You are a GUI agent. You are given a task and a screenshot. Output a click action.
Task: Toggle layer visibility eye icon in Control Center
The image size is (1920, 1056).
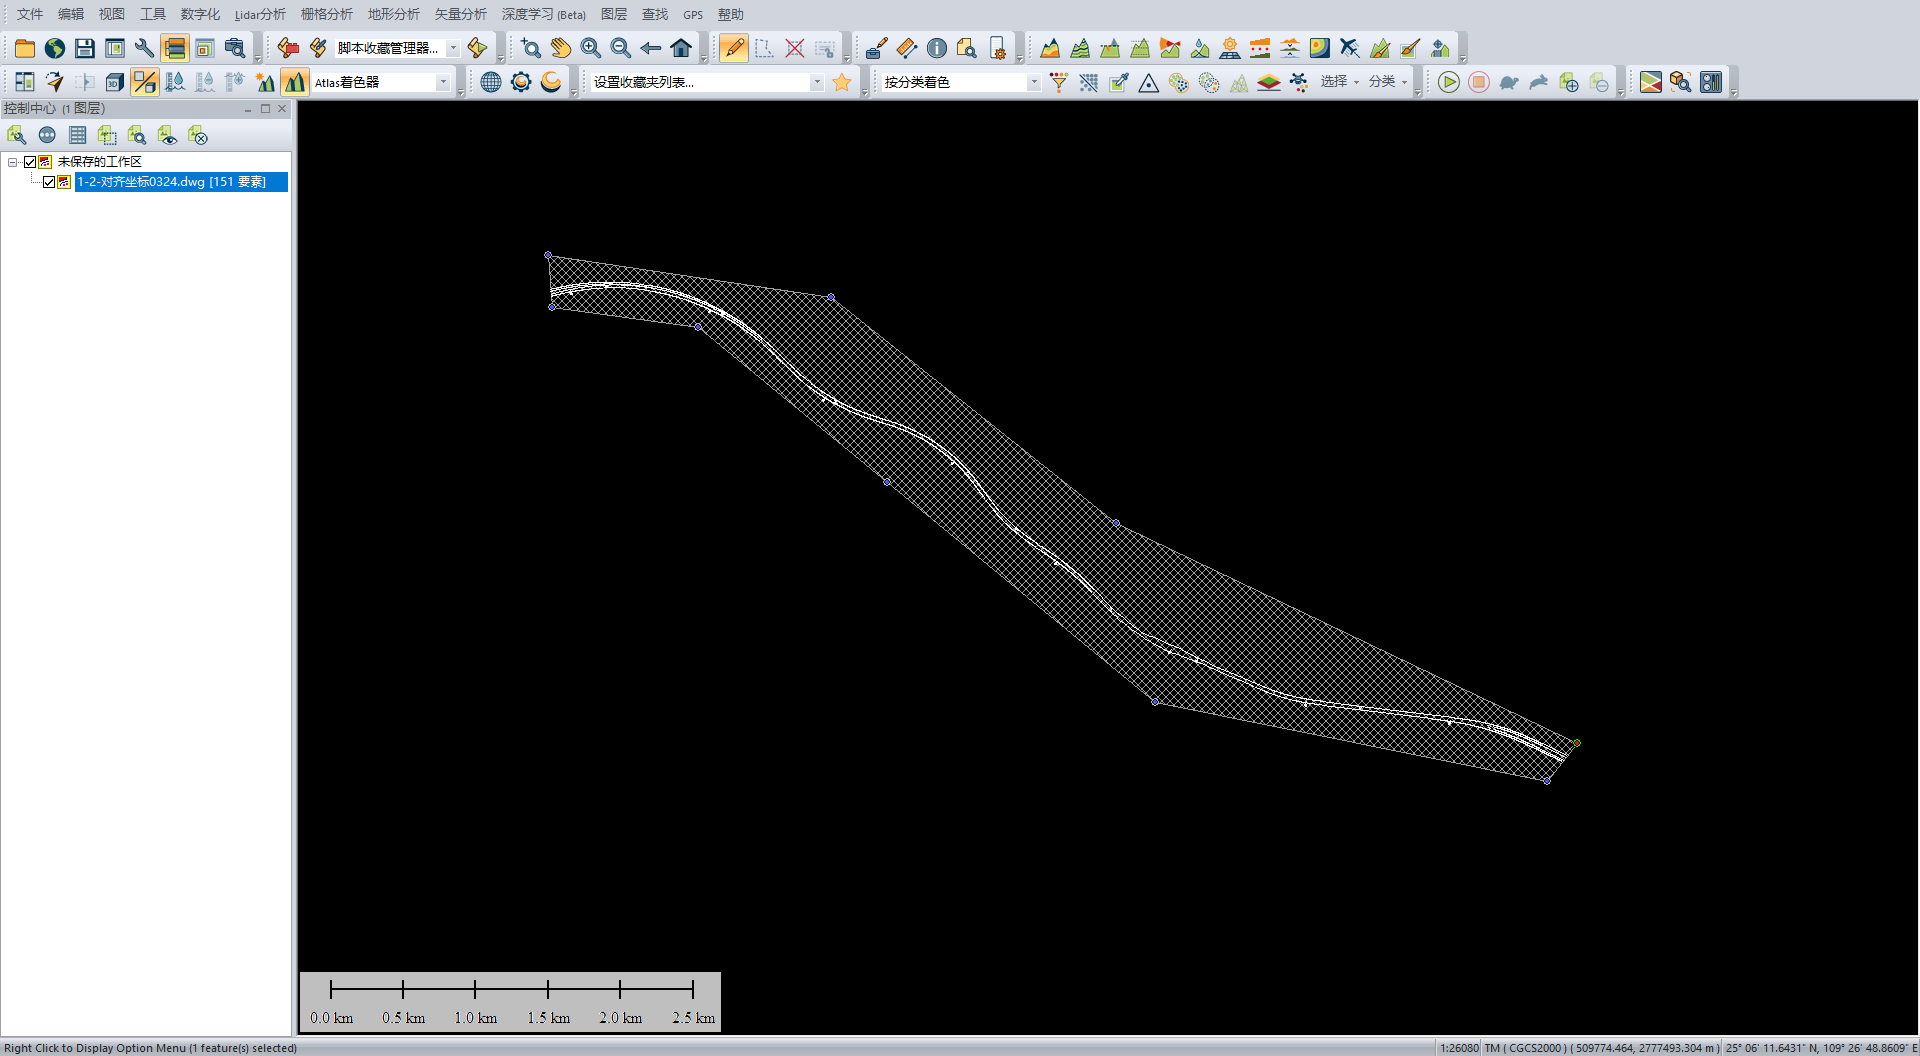[x=167, y=135]
